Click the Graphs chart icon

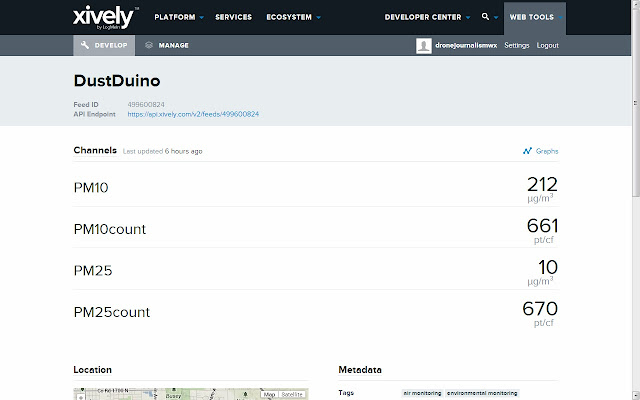coord(527,151)
